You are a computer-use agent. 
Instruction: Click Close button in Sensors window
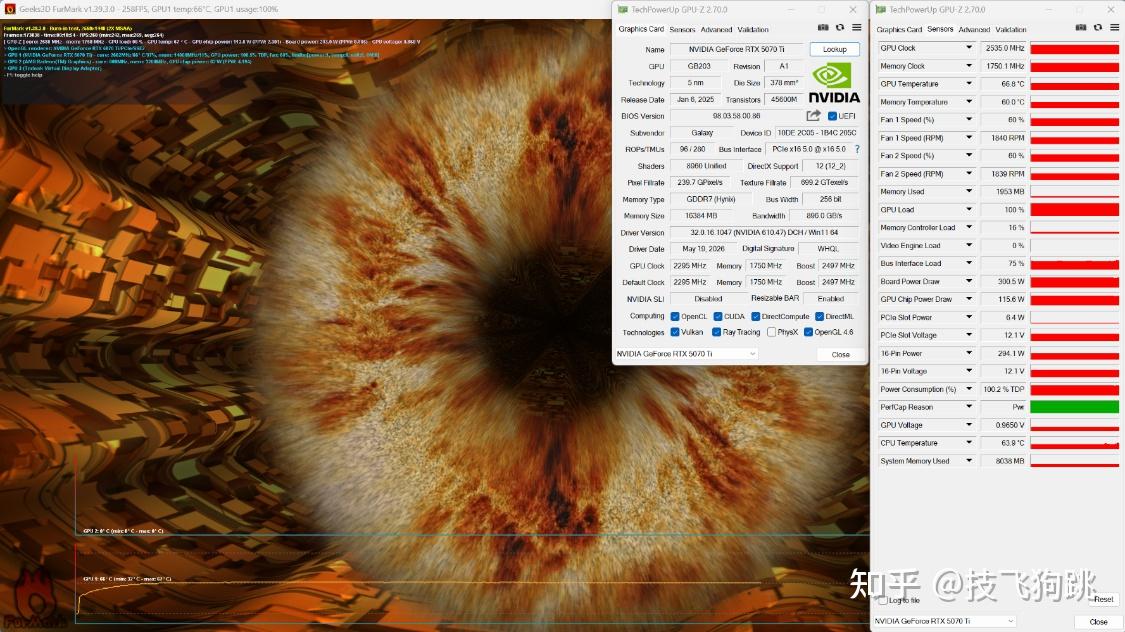pyautogui.click(x=1098, y=622)
